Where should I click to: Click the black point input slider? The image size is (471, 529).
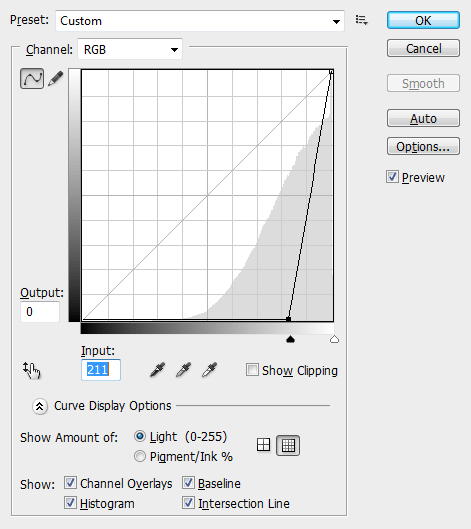[x=290, y=339]
